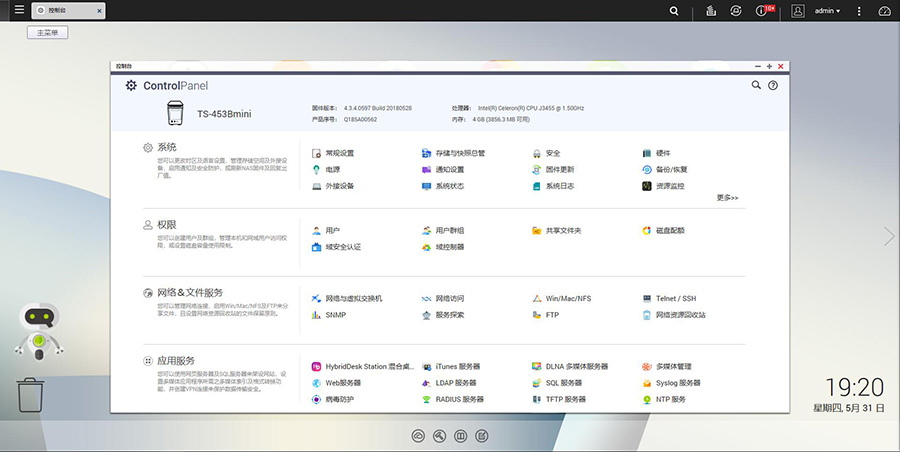The width and height of the screenshot is (900, 452).
Task: Open 固件更新 firmware update settings
Action: point(559,169)
